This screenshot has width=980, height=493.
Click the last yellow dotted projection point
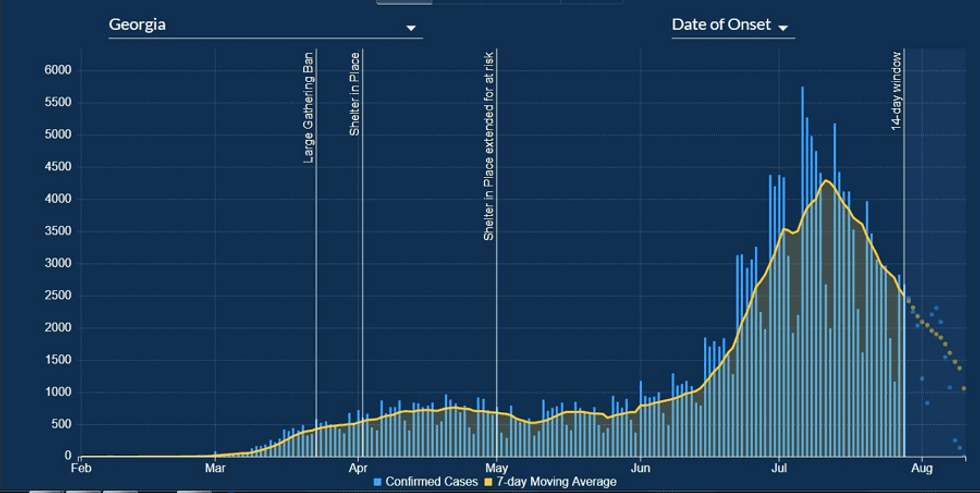click(964, 388)
